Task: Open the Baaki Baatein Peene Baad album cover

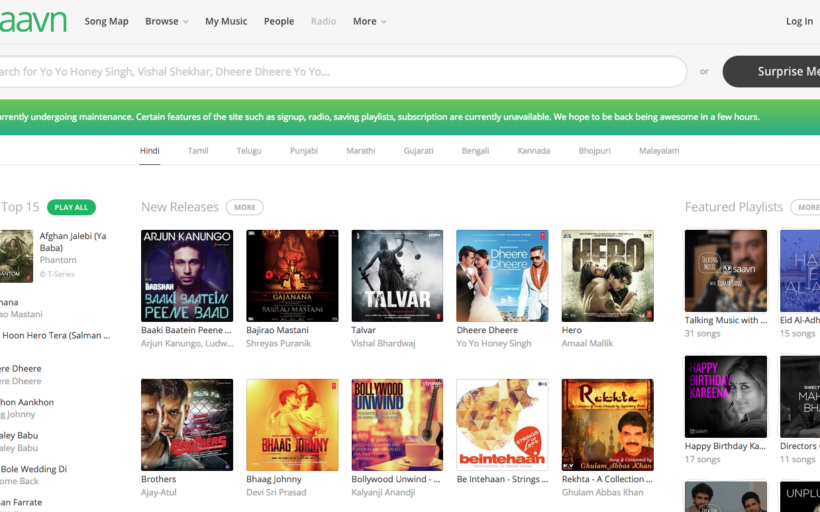Action: (x=187, y=276)
